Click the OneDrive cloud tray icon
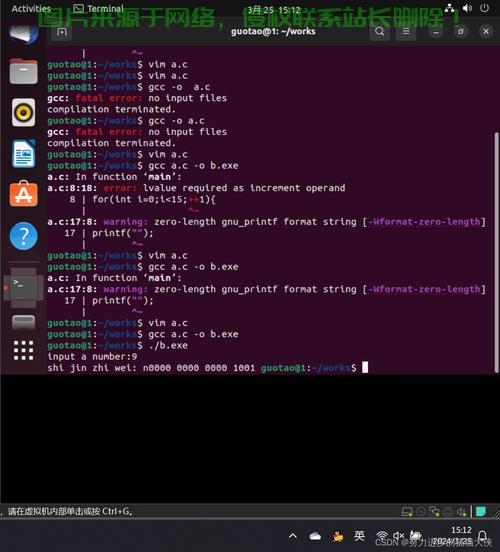 [315, 536]
